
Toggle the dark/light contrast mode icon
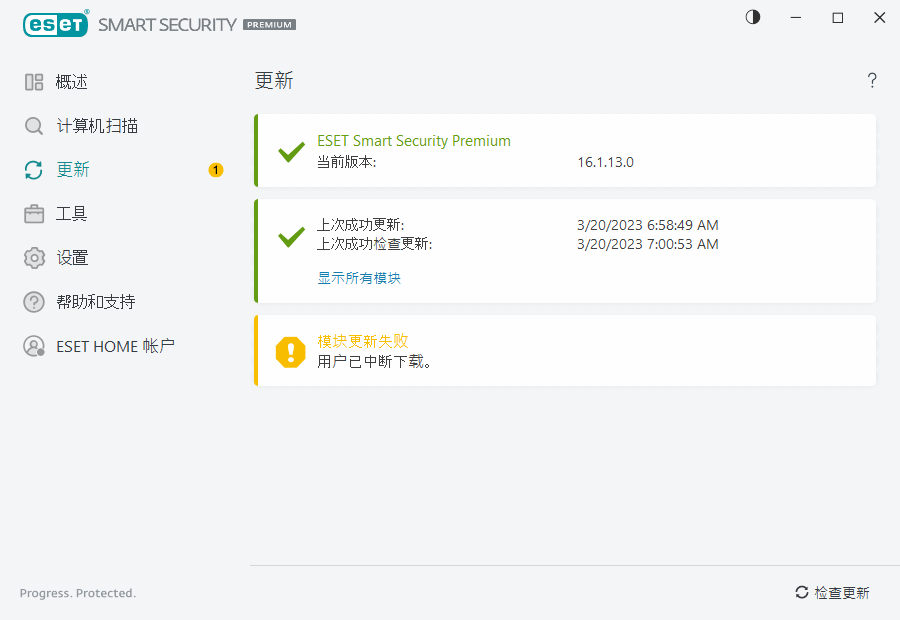753,18
